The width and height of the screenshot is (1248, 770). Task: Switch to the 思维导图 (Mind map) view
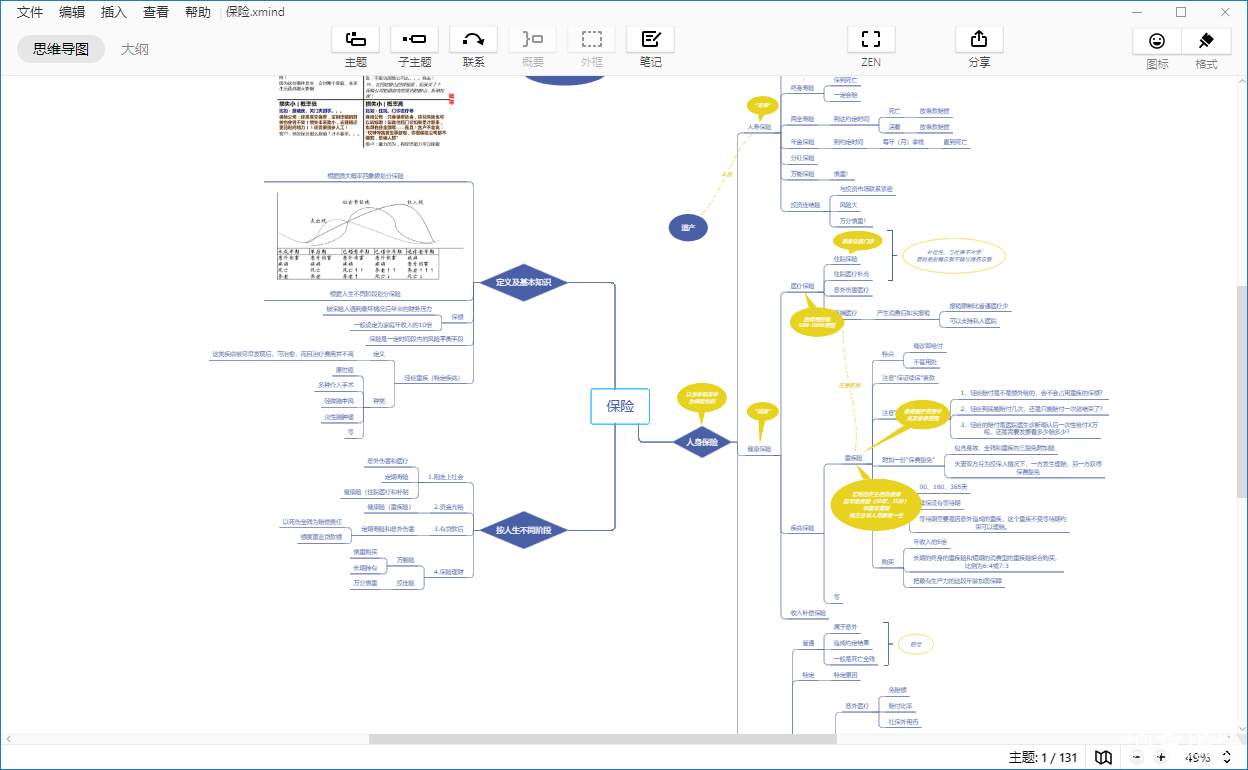point(61,48)
